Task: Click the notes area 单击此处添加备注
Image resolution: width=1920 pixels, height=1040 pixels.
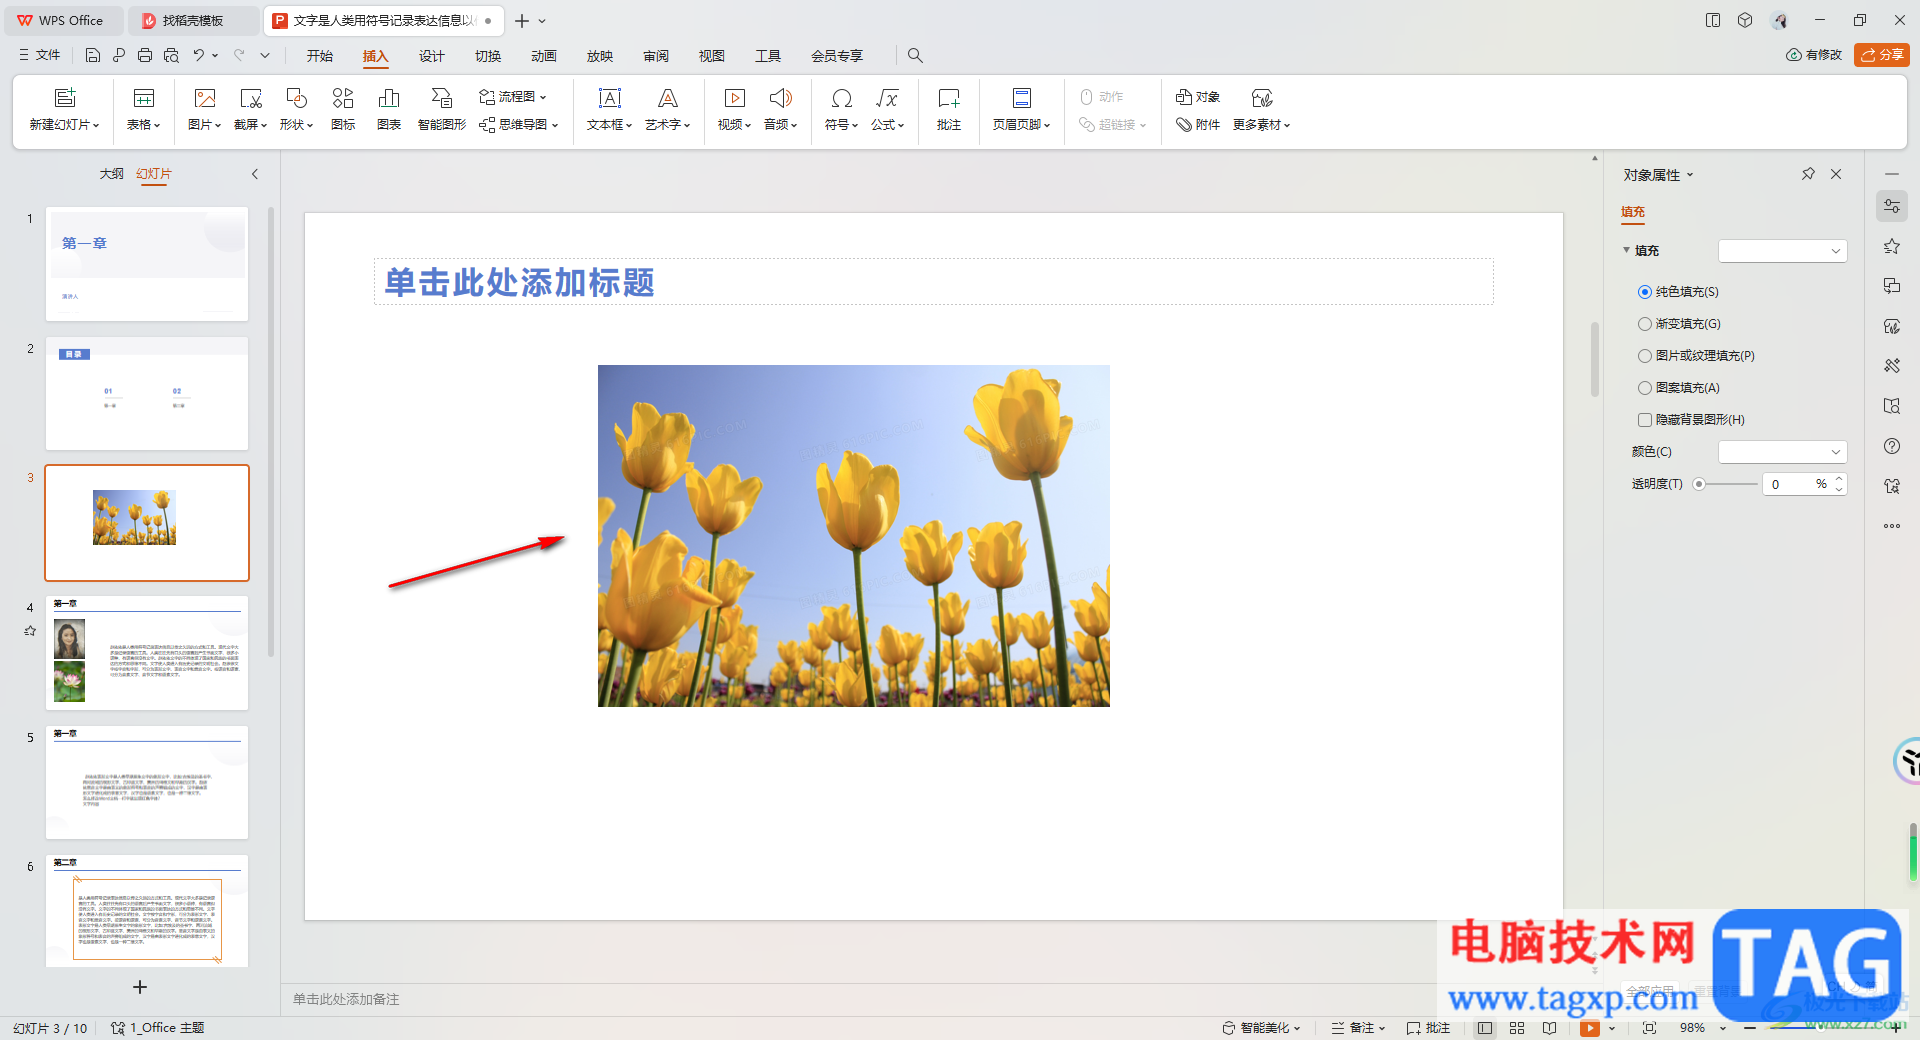Action: pyautogui.click(x=346, y=999)
